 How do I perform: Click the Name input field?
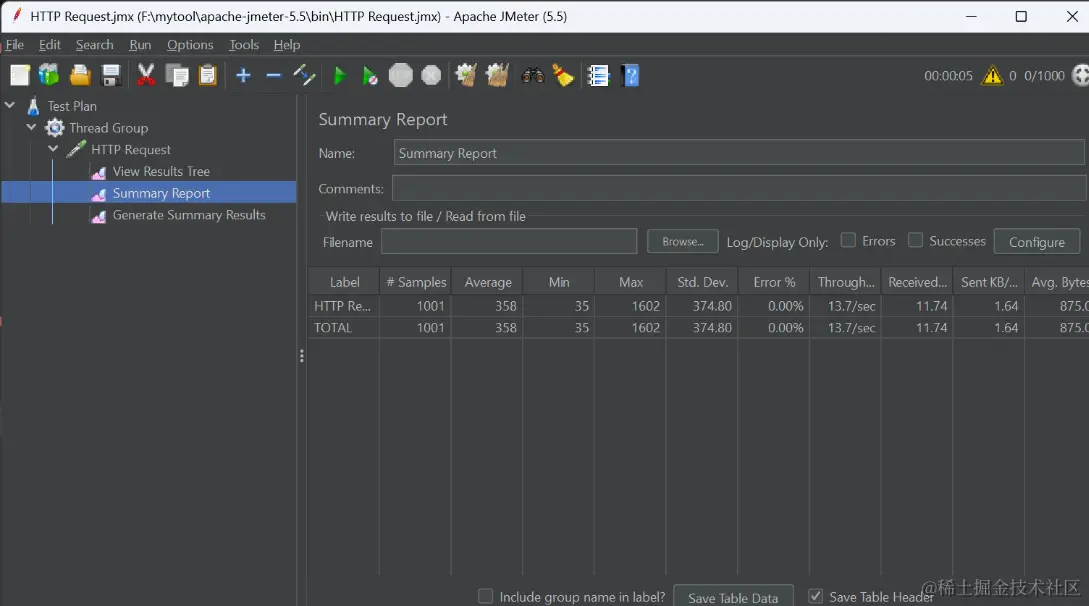tap(738, 153)
